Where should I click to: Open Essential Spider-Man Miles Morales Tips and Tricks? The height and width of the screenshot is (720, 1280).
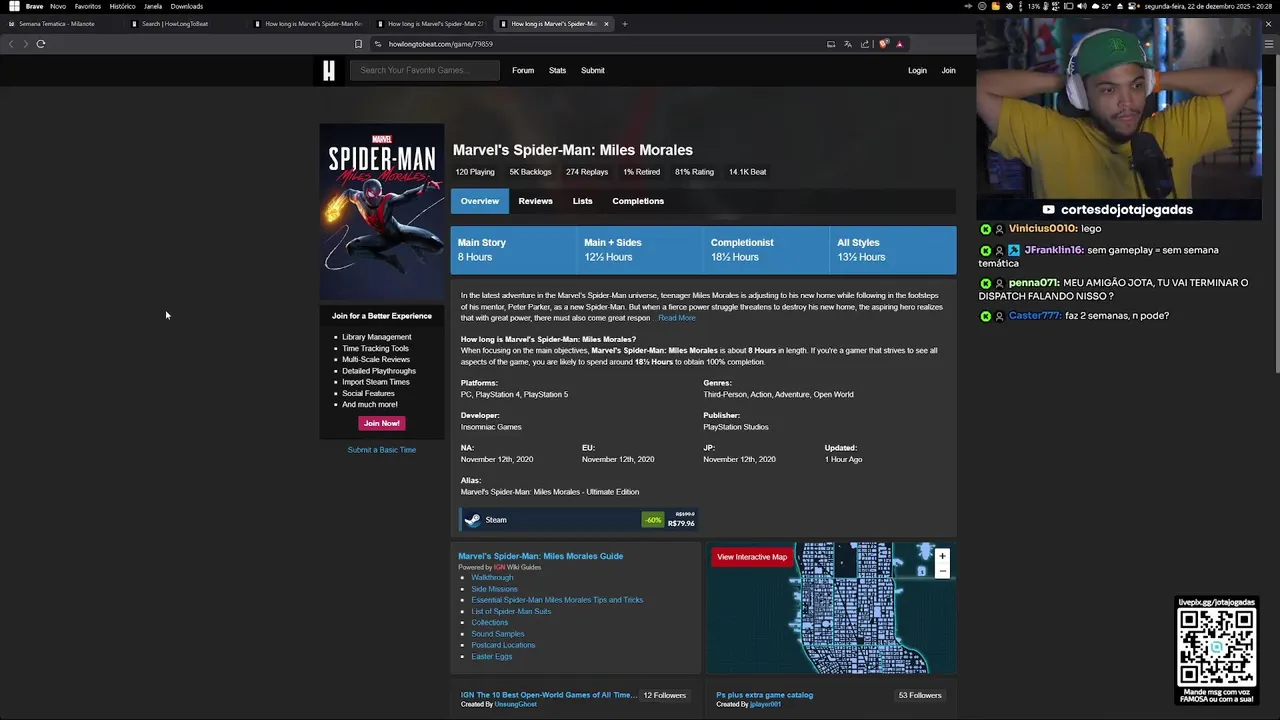557,600
